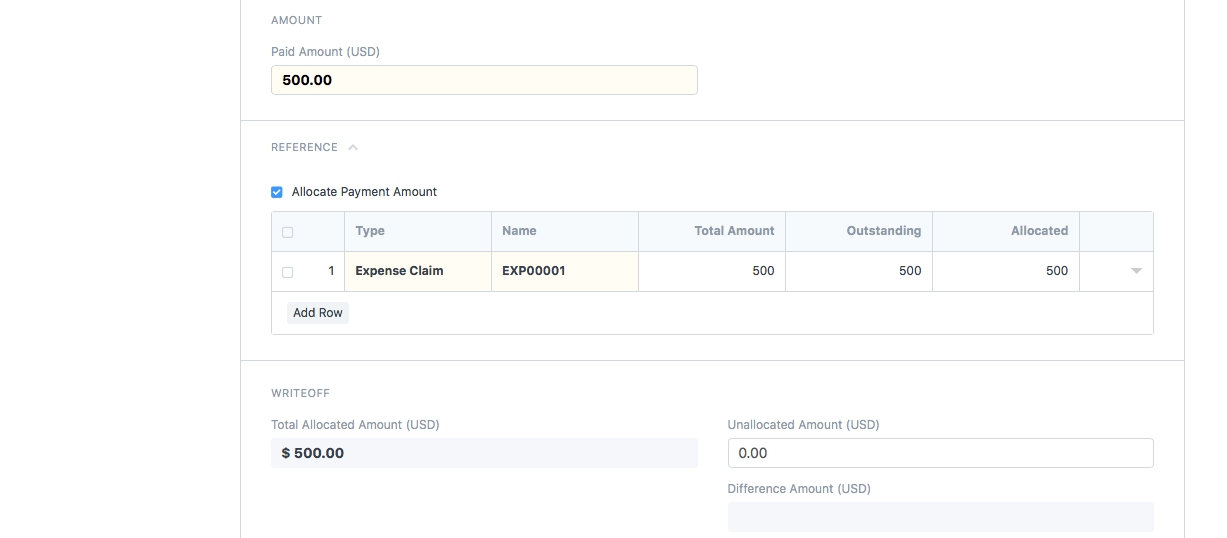Click the Expense Claim type cell
Image resolution: width=1227 pixels, height=538 pixels.
[418, 271]
